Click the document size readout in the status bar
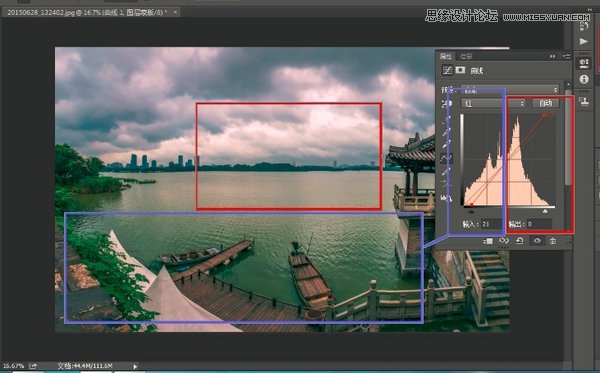The width and height of the screenshot is (600, 373). pos(85,366)
